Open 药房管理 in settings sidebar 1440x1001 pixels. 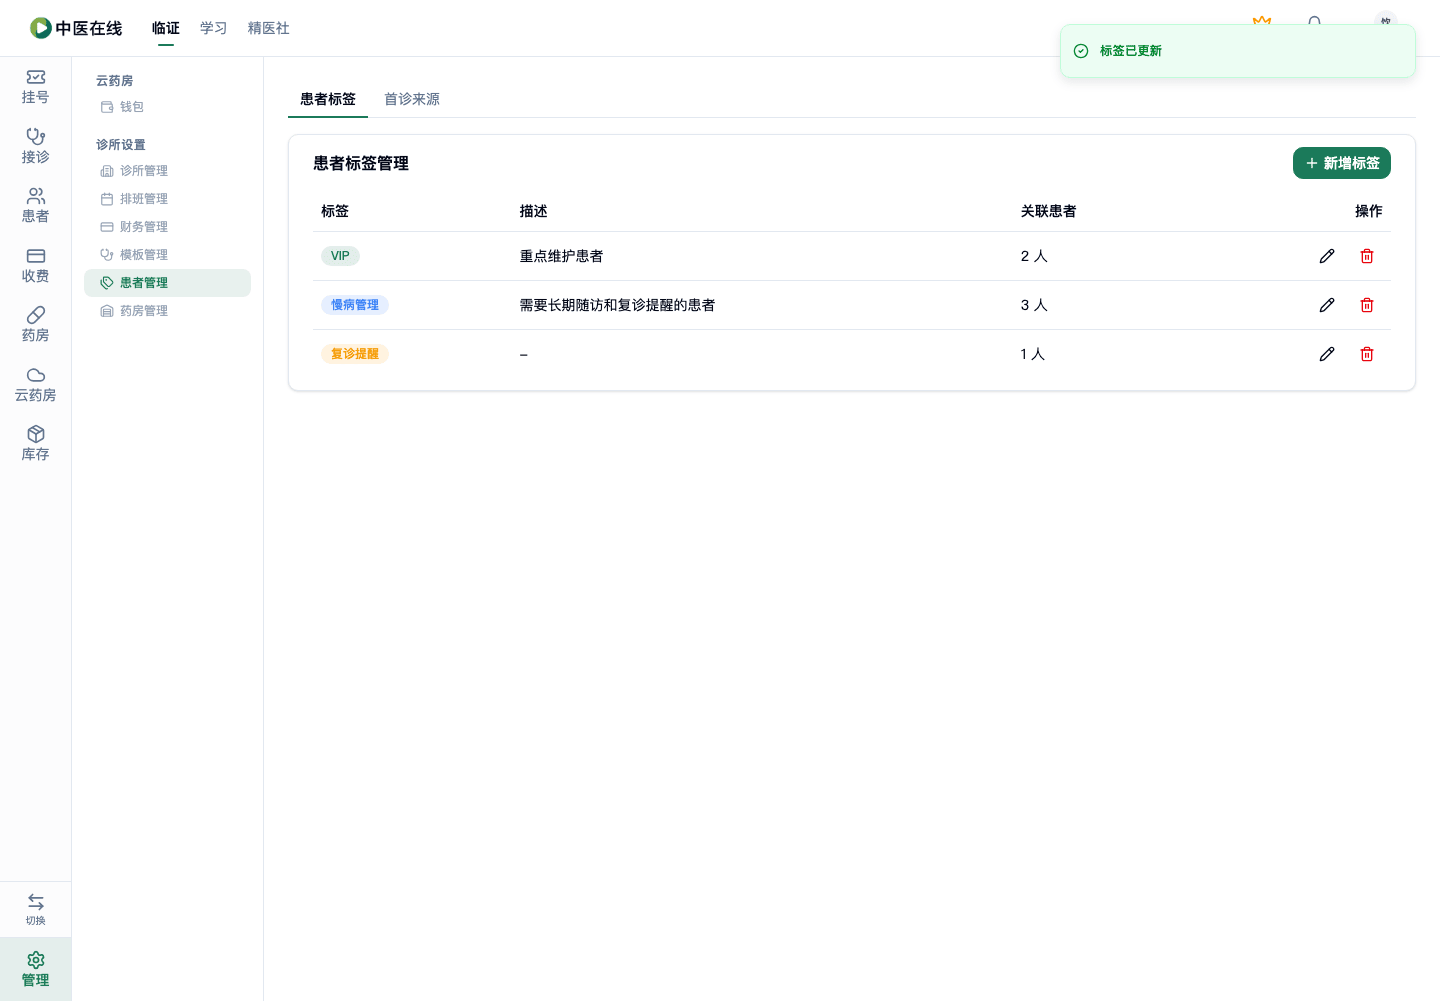coord(167,311)
